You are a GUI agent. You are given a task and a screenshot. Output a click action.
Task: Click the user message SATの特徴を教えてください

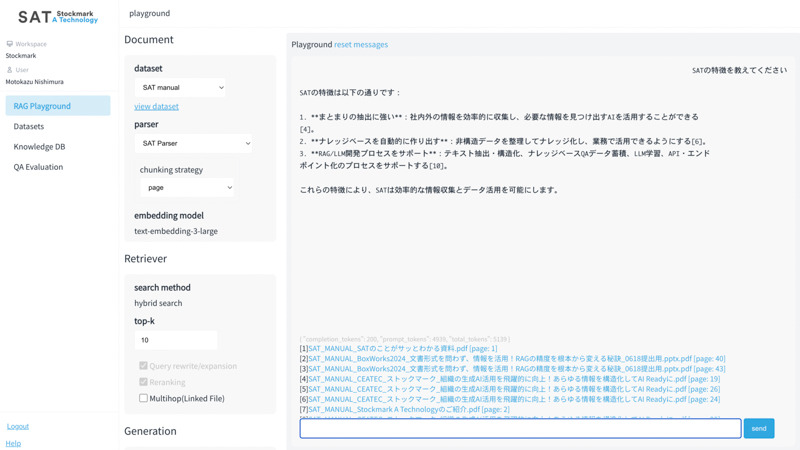tap(739, 70)
